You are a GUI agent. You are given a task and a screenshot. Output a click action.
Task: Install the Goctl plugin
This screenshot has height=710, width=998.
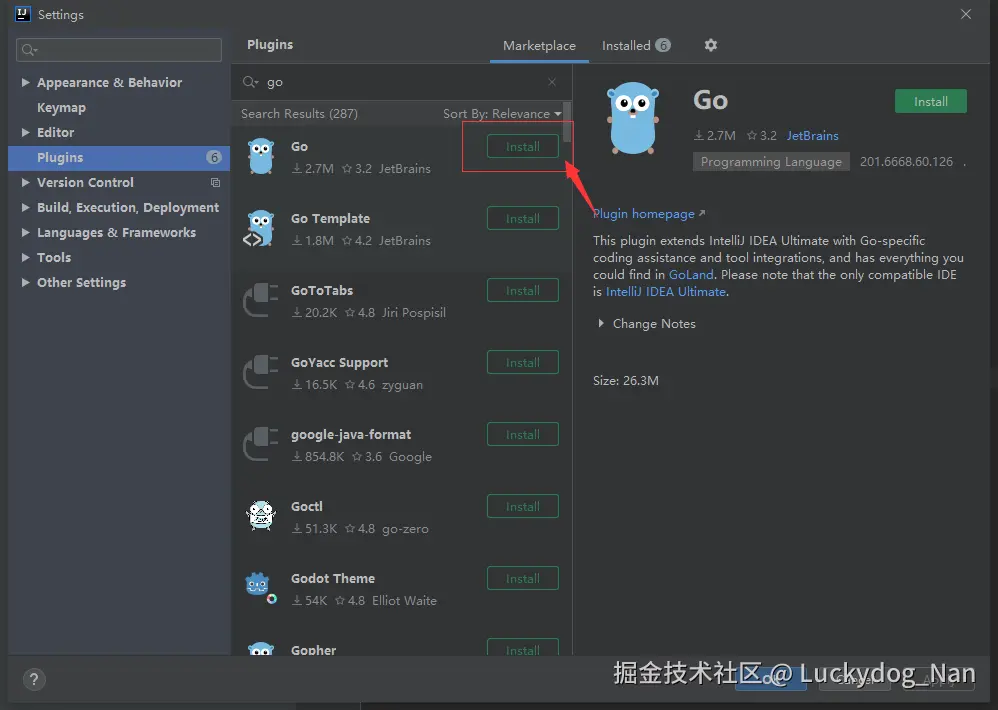(523, 506)
